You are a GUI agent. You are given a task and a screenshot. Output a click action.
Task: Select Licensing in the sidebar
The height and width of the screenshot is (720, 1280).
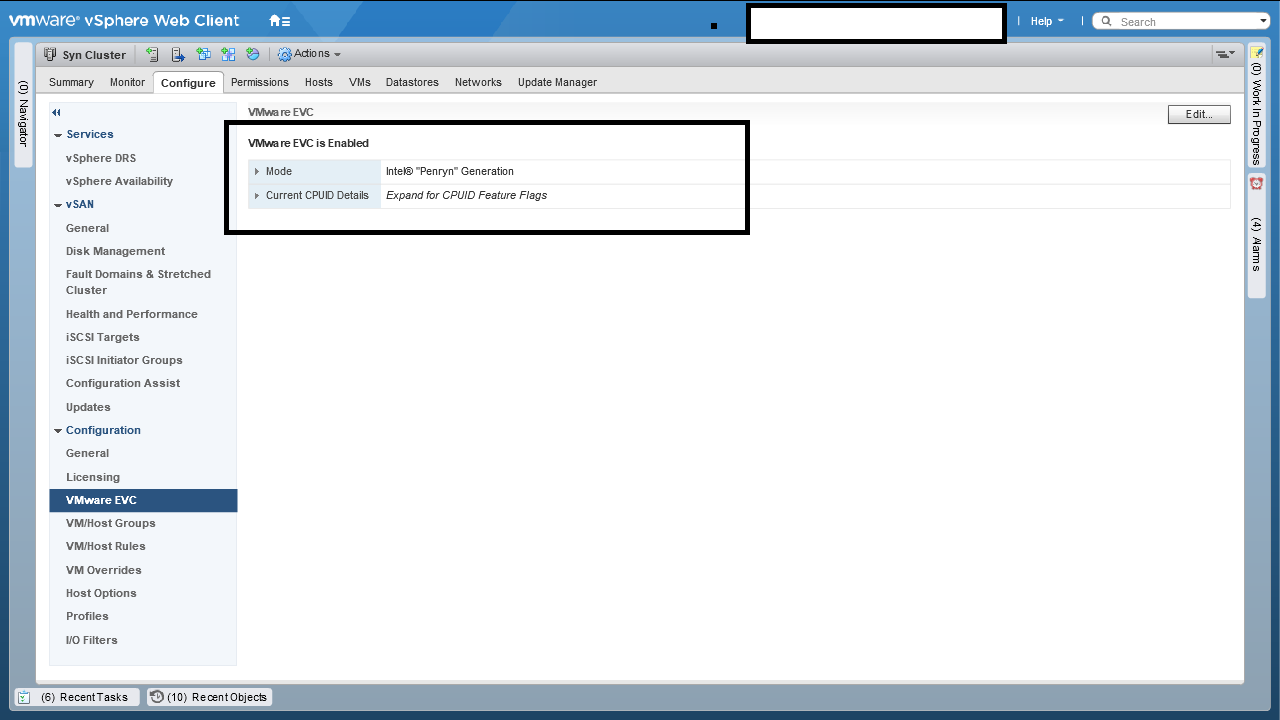pyautogui.click(x=93, y=477)
